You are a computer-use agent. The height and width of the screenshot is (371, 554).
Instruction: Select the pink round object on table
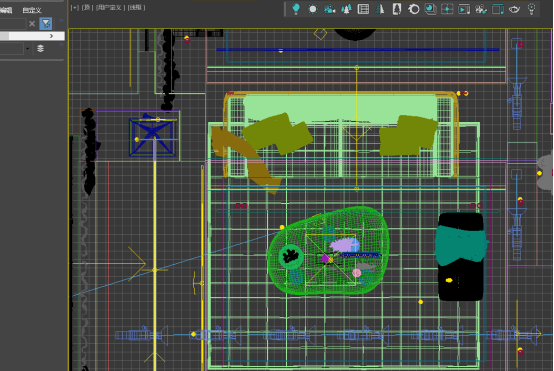click(x=357, y=272)
